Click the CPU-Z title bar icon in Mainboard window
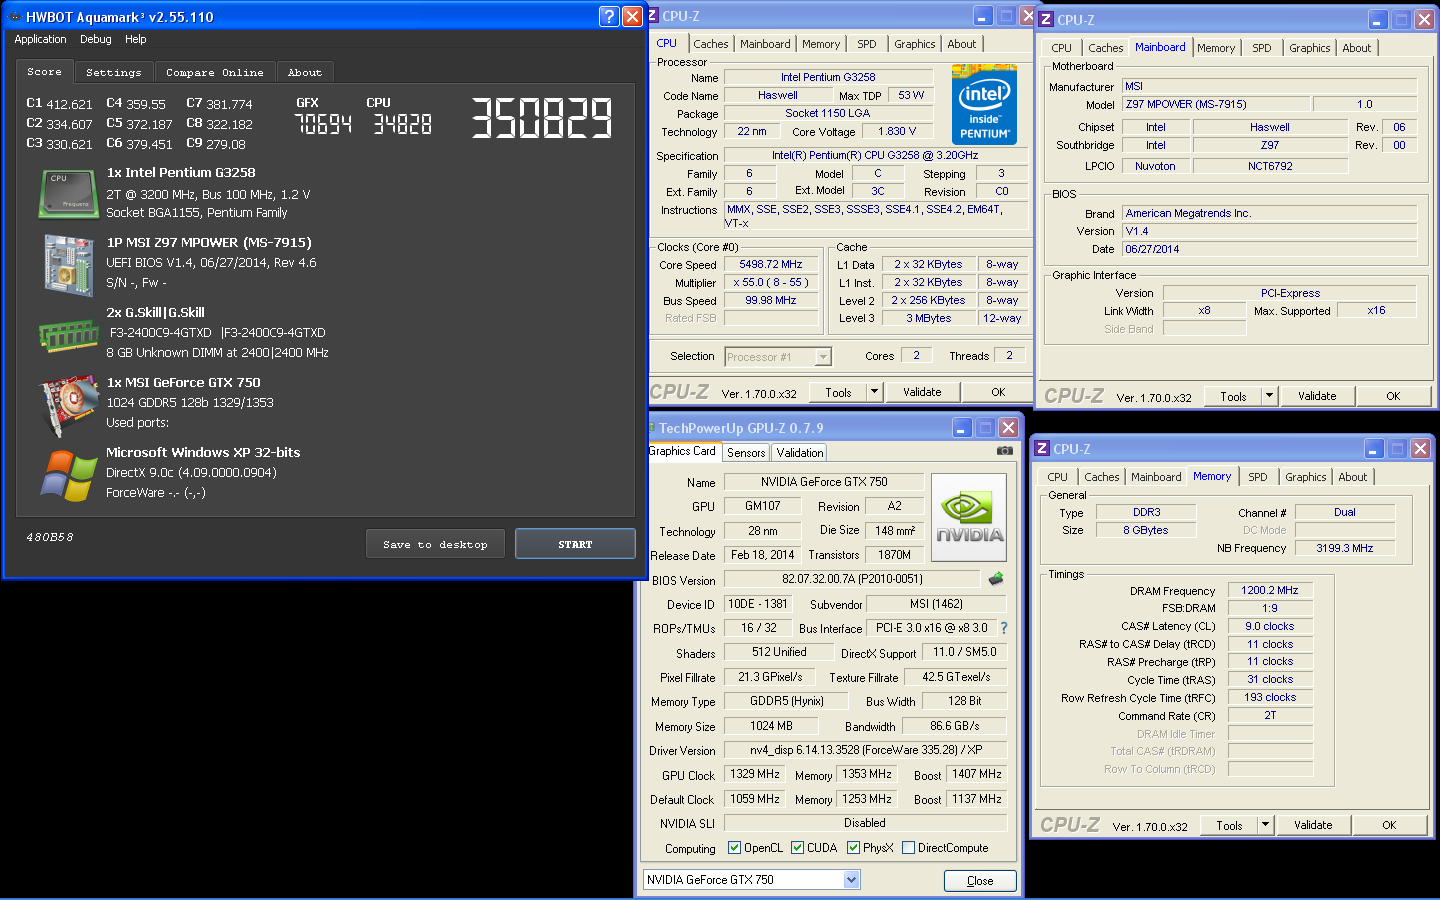1440x900 pixels. click(x=1046, y=20)
